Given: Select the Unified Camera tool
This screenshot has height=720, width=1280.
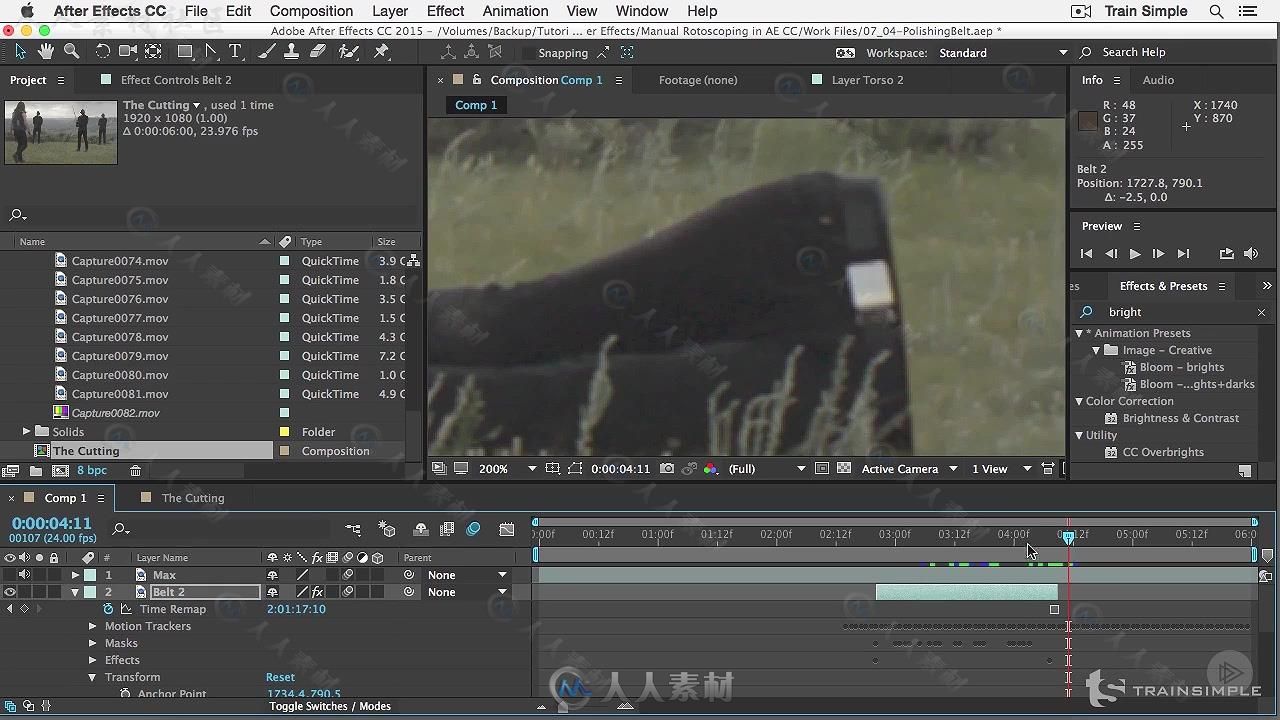Looking at the screenshot, I should pyautogui.click(x=128, y=52).
